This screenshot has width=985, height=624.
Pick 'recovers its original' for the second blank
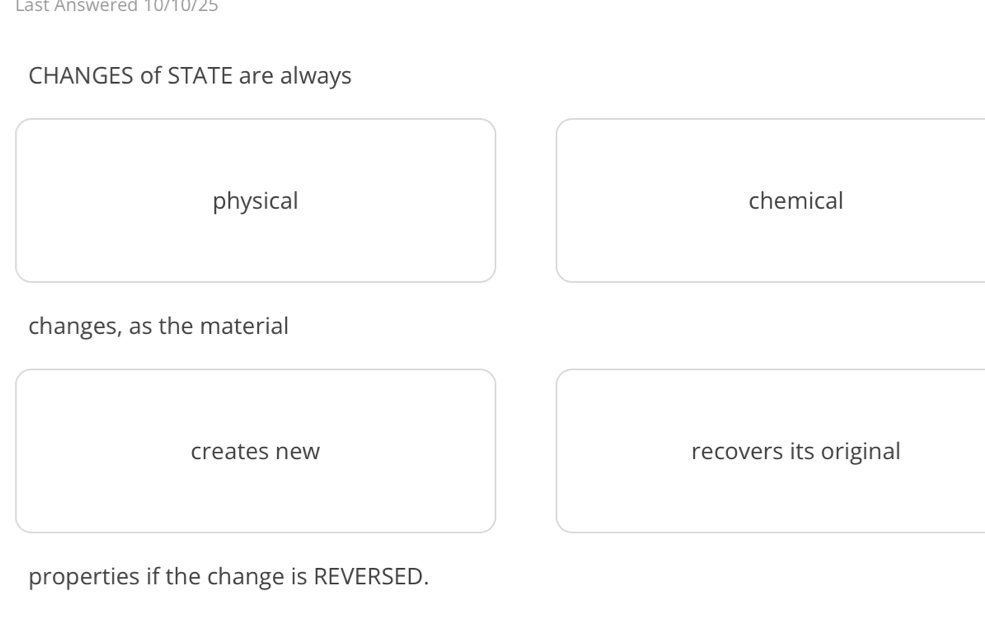(770, 451)
